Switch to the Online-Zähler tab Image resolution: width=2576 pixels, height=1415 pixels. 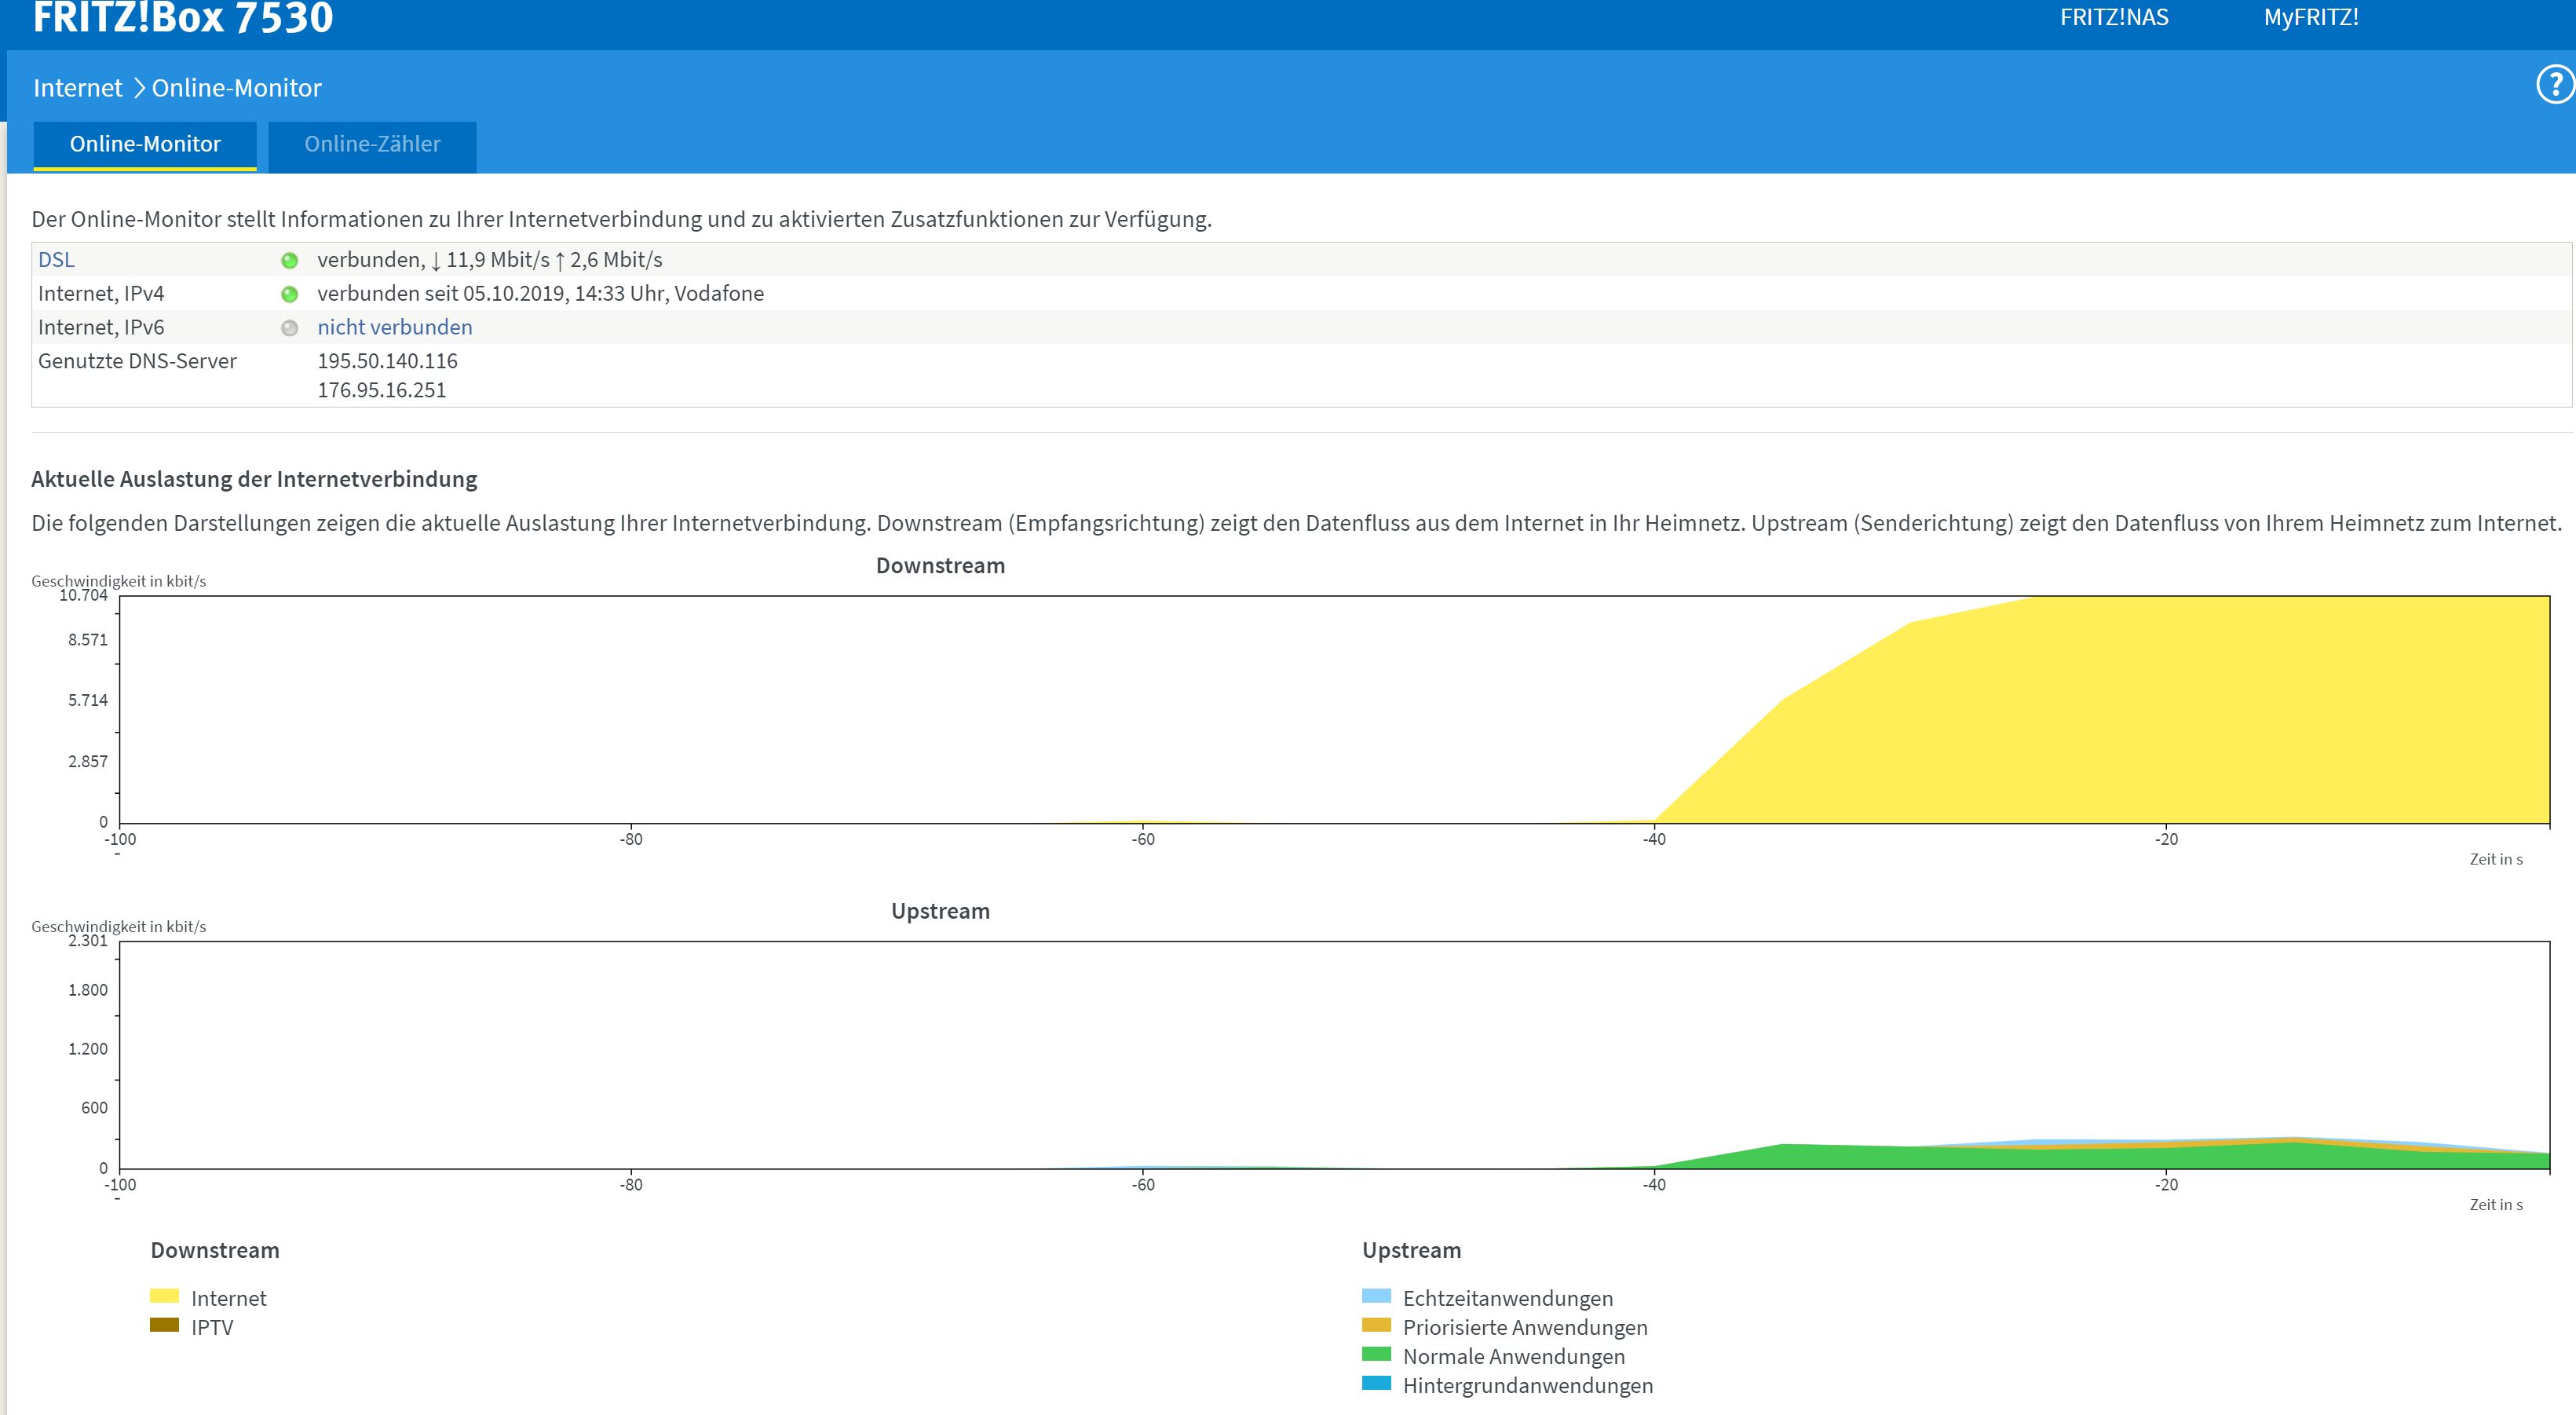[372, 145]
